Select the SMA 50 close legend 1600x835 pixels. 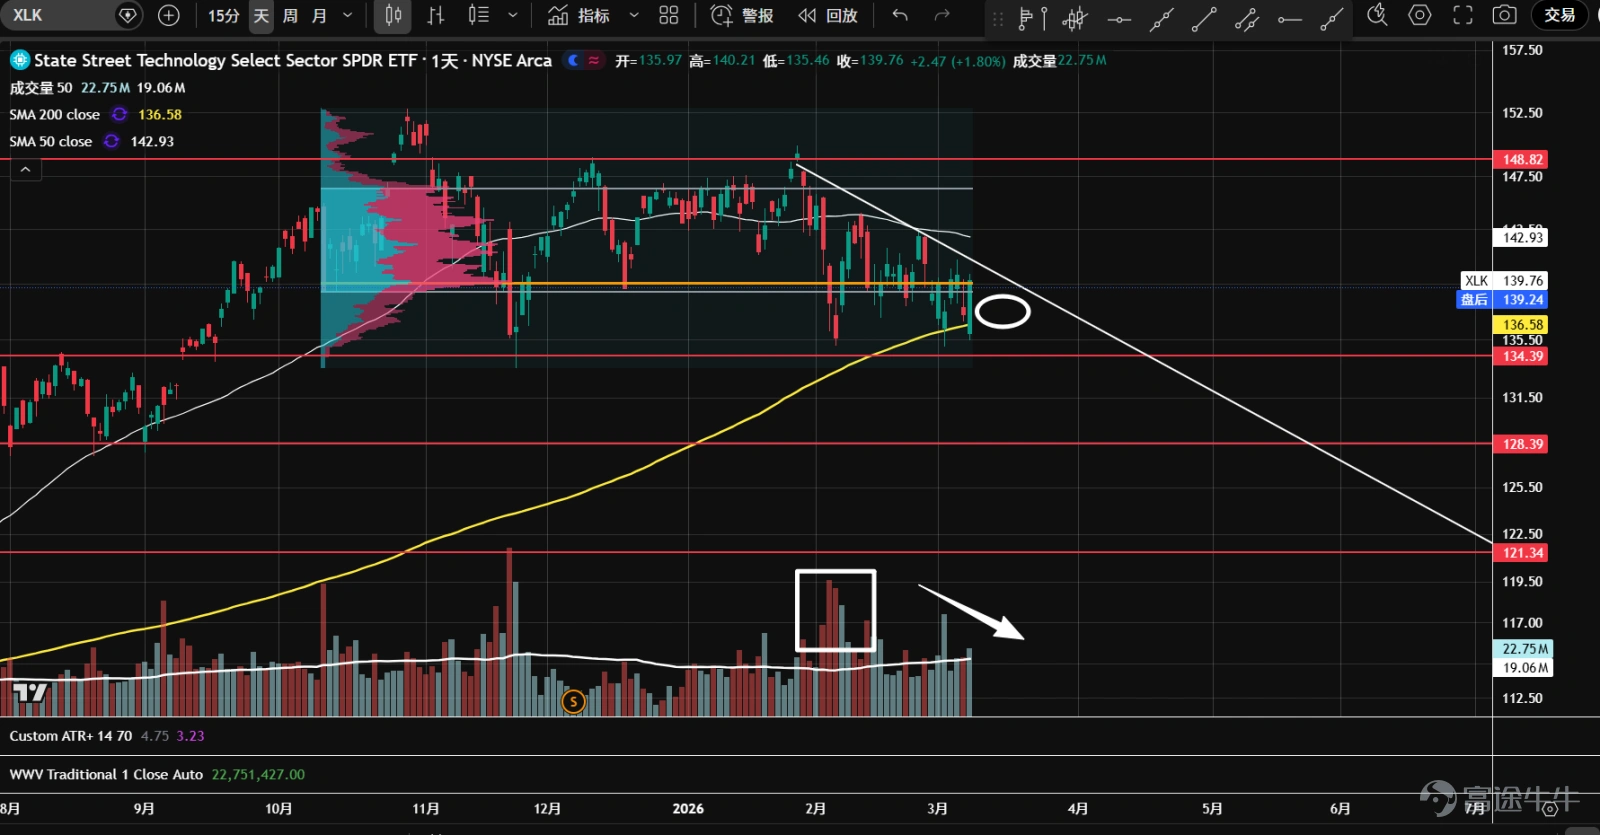pyautogui.click(x=51, y=142)
